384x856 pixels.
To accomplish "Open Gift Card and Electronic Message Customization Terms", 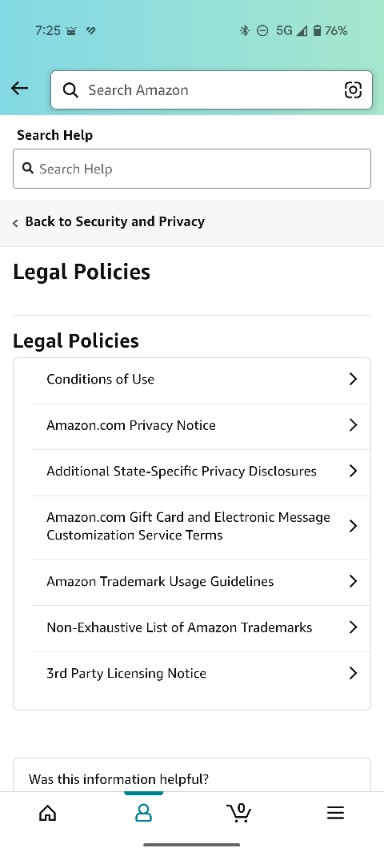I will tap(200, 526).
